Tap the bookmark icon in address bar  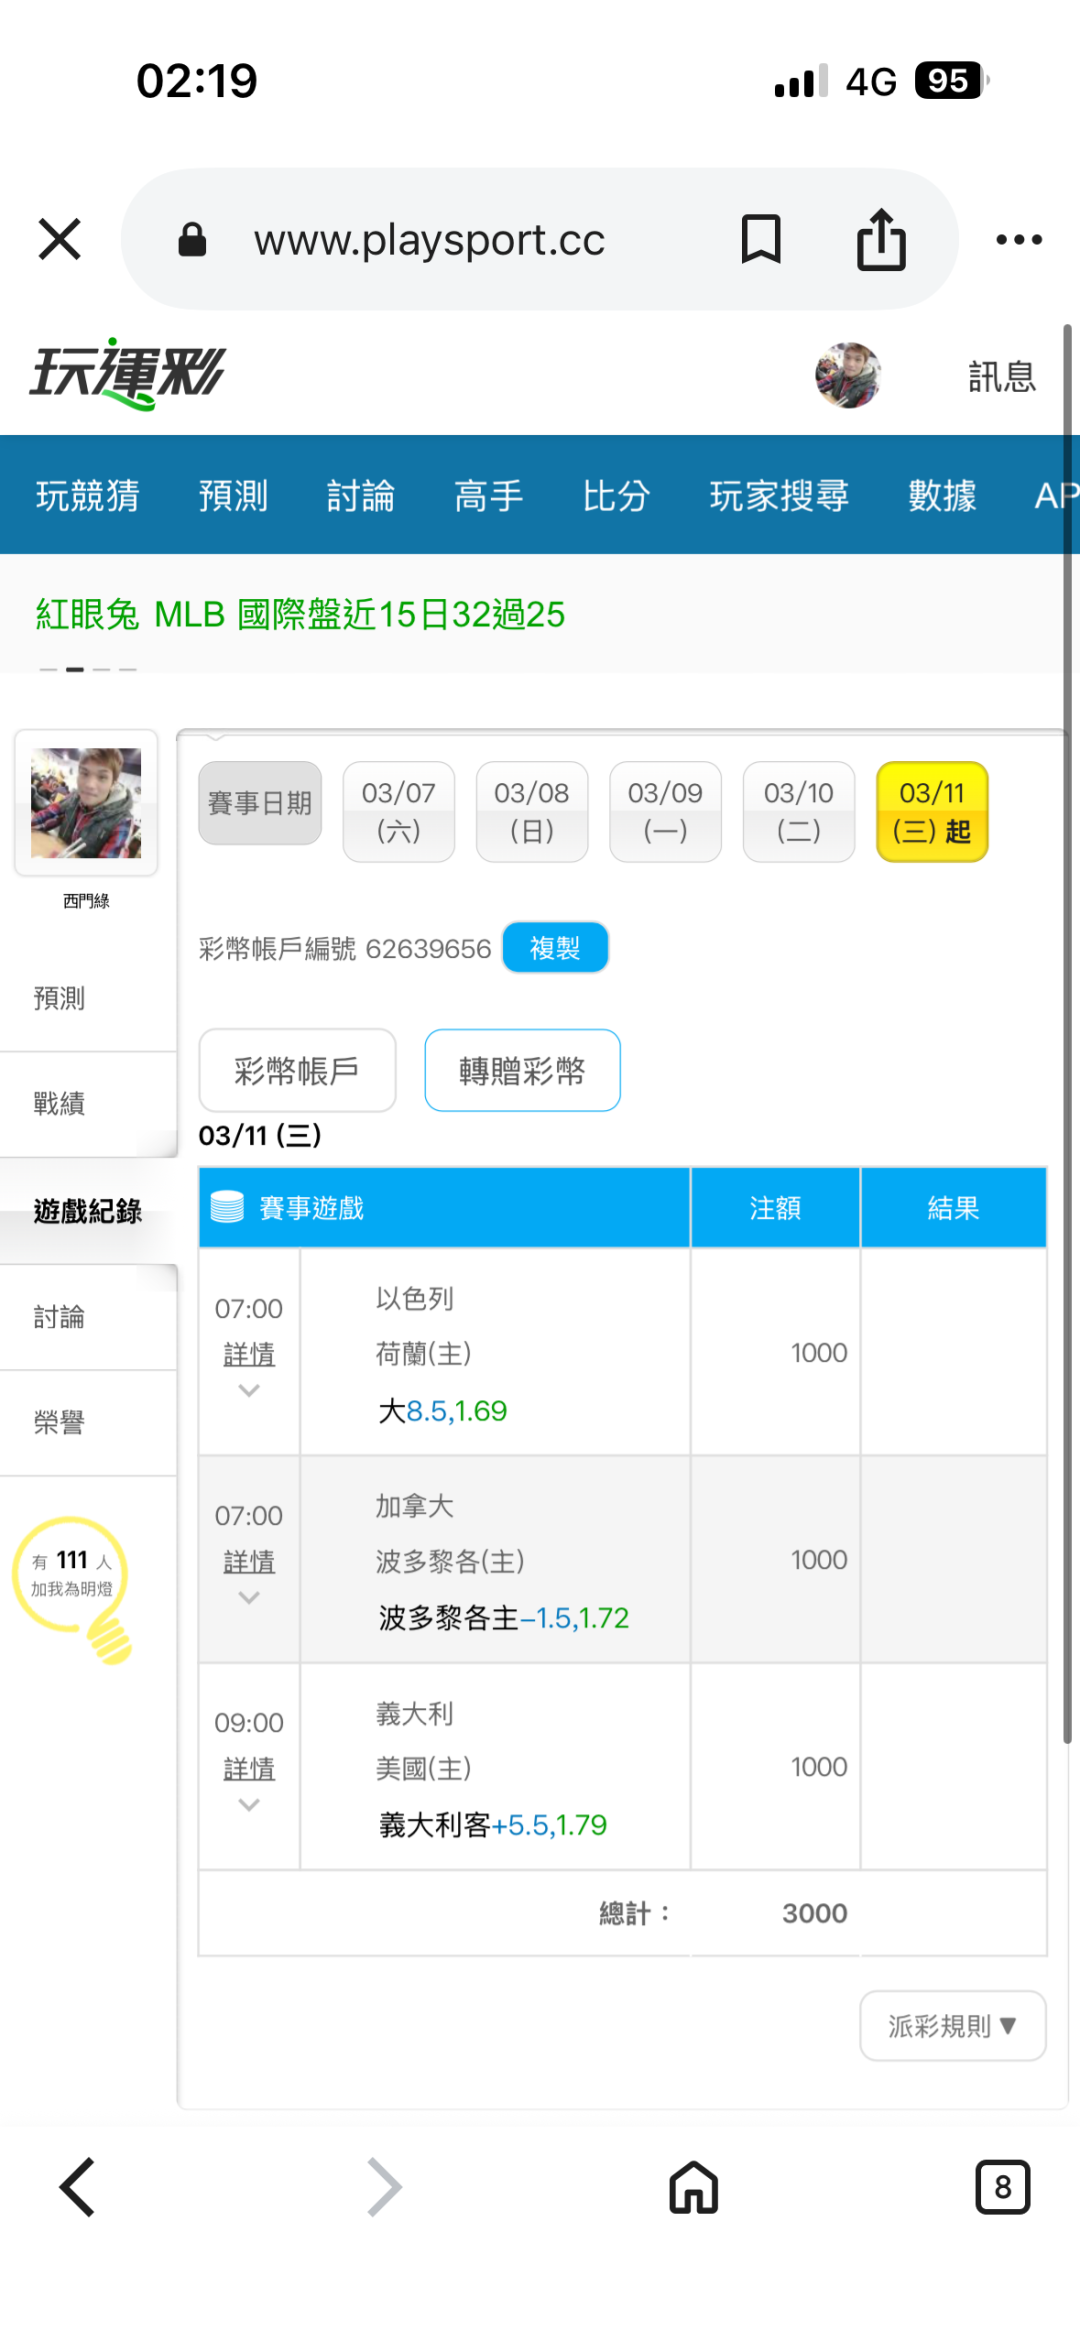(x=760, y=240)
